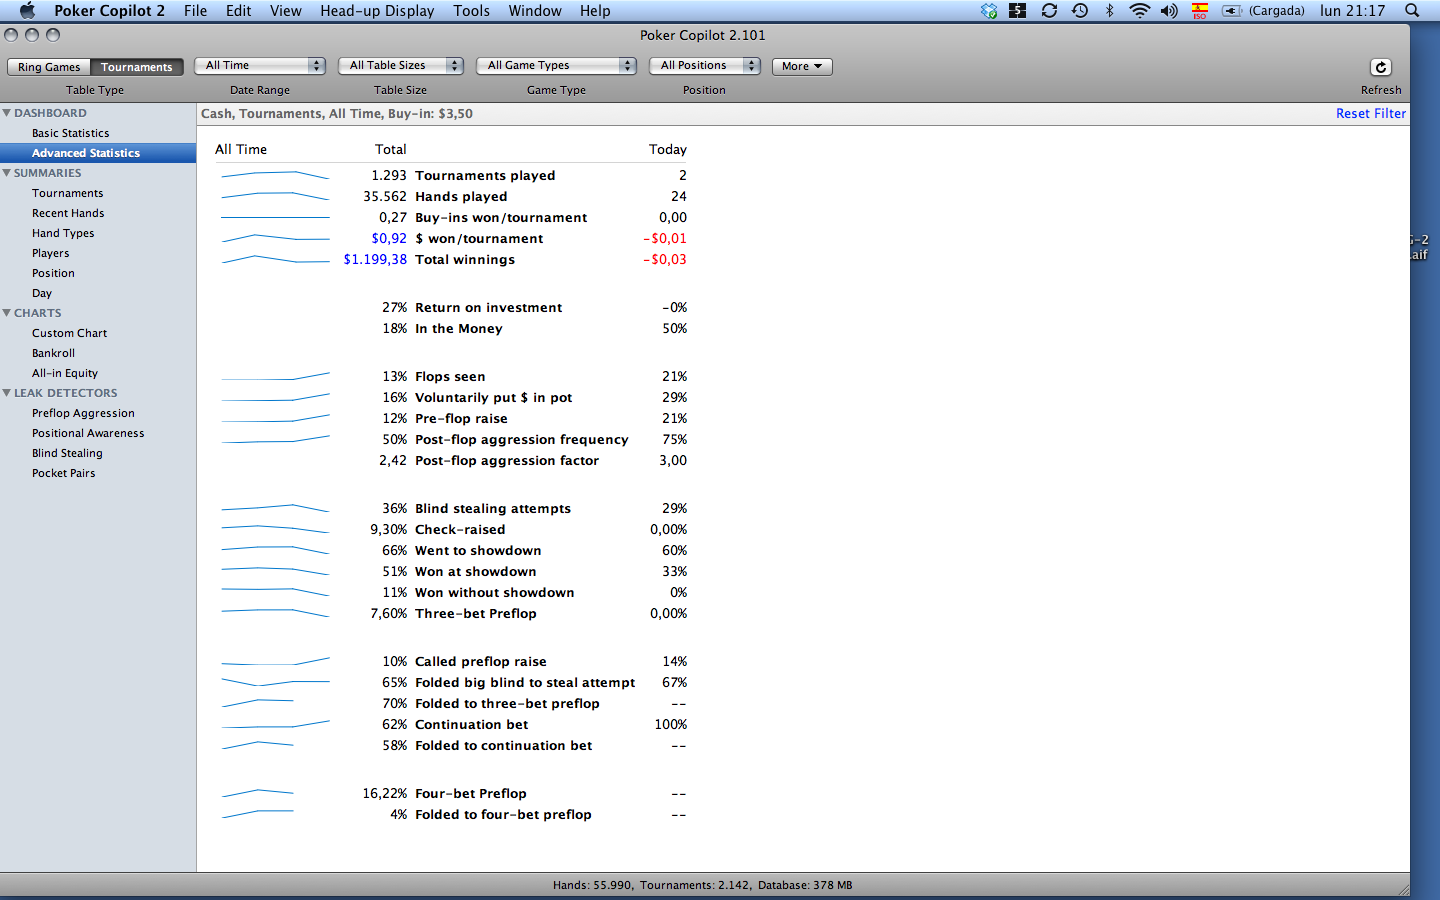This screenshot has width=1440, height=900.
Task: Click the Return on investment row label
Action: [x=489, y=307]
